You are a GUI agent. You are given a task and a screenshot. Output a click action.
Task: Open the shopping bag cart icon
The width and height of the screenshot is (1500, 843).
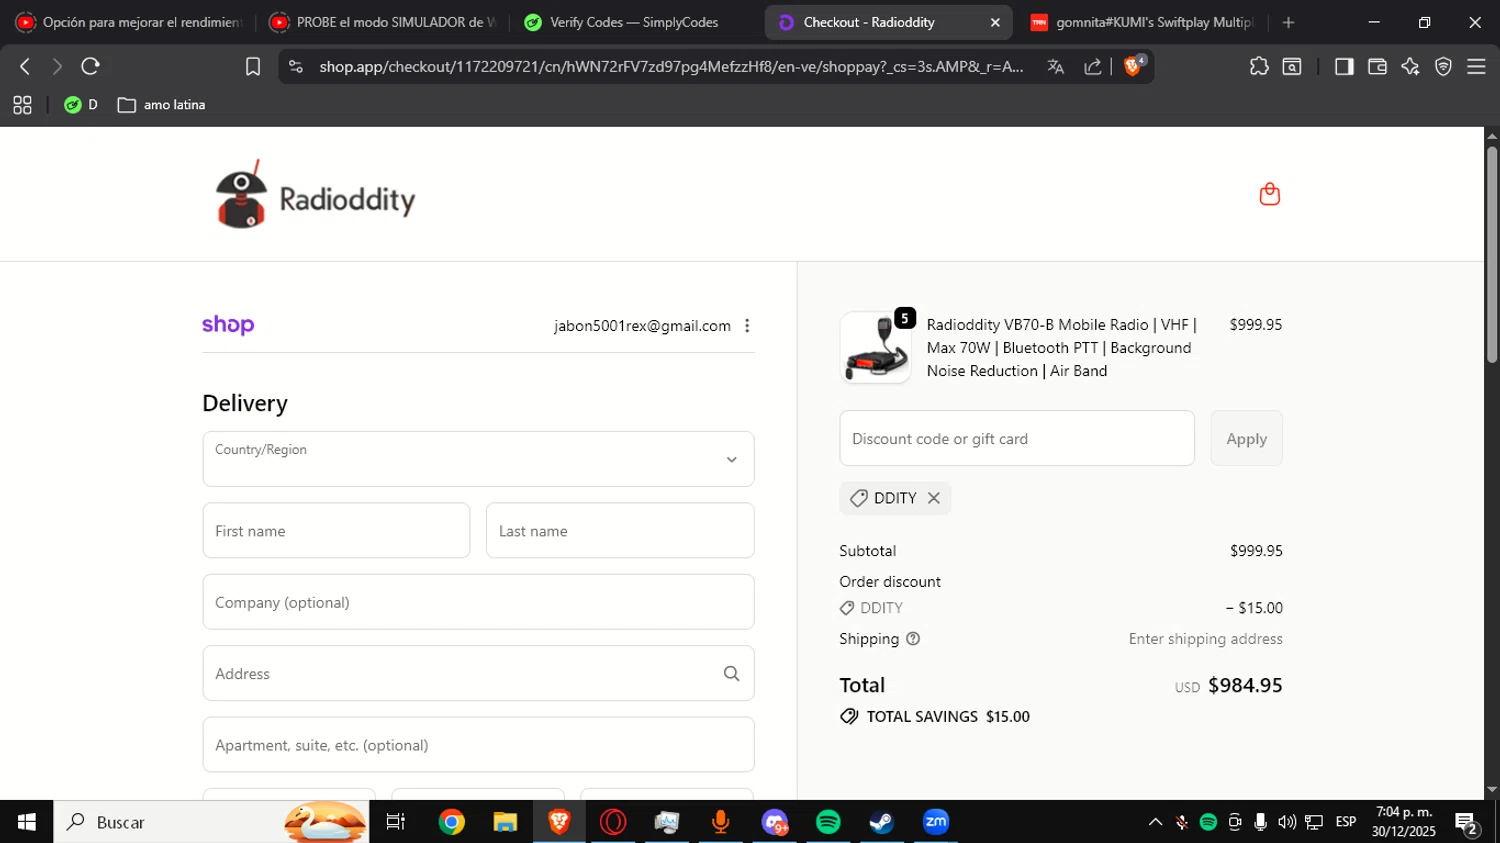(x=1269, y=194)
